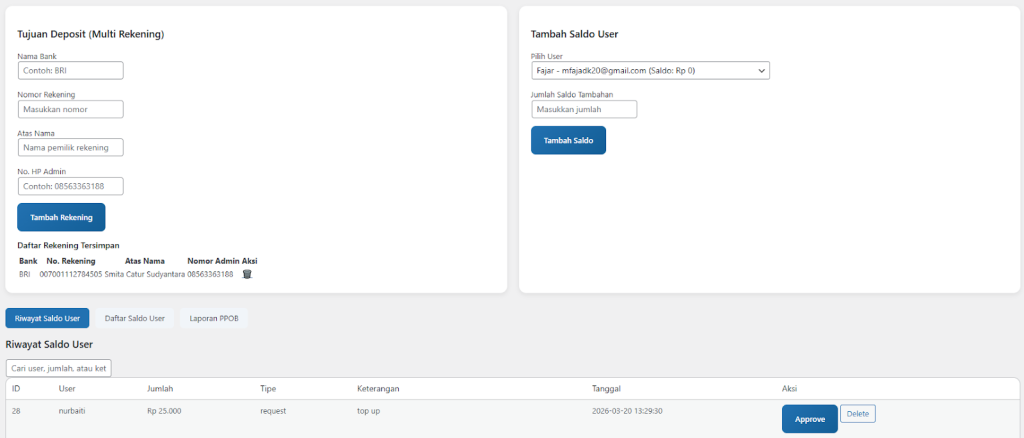Click the Tipe column header

pyautogui.click(x=268, y=388)
